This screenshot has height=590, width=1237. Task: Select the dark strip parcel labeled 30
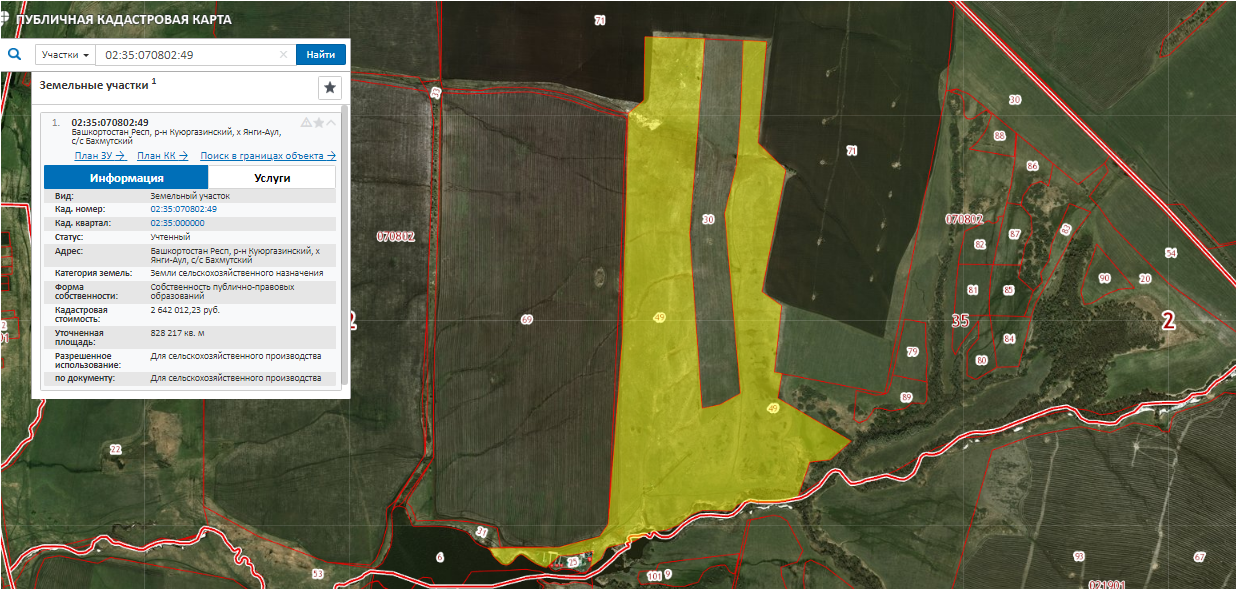click(709, 219)
